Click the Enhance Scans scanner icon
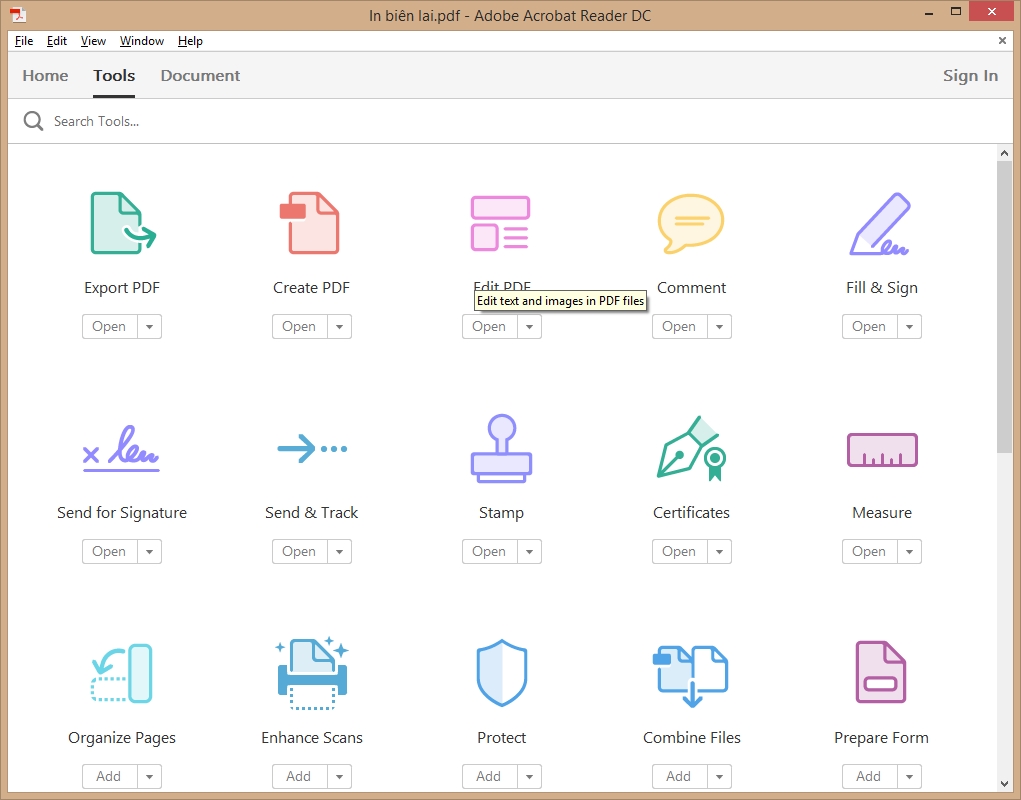1021x800 pixels. coord(312,673)
